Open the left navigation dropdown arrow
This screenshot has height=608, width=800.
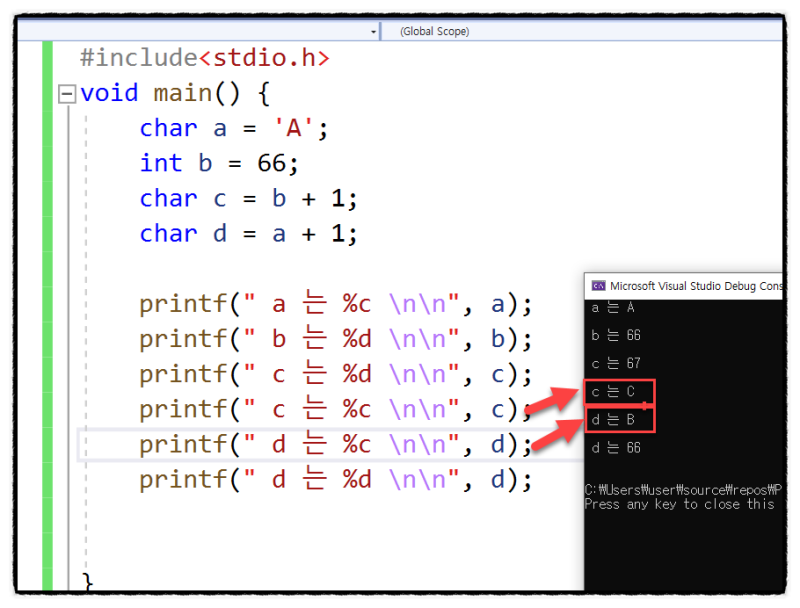pyautogui.click(x=373, y=32)
